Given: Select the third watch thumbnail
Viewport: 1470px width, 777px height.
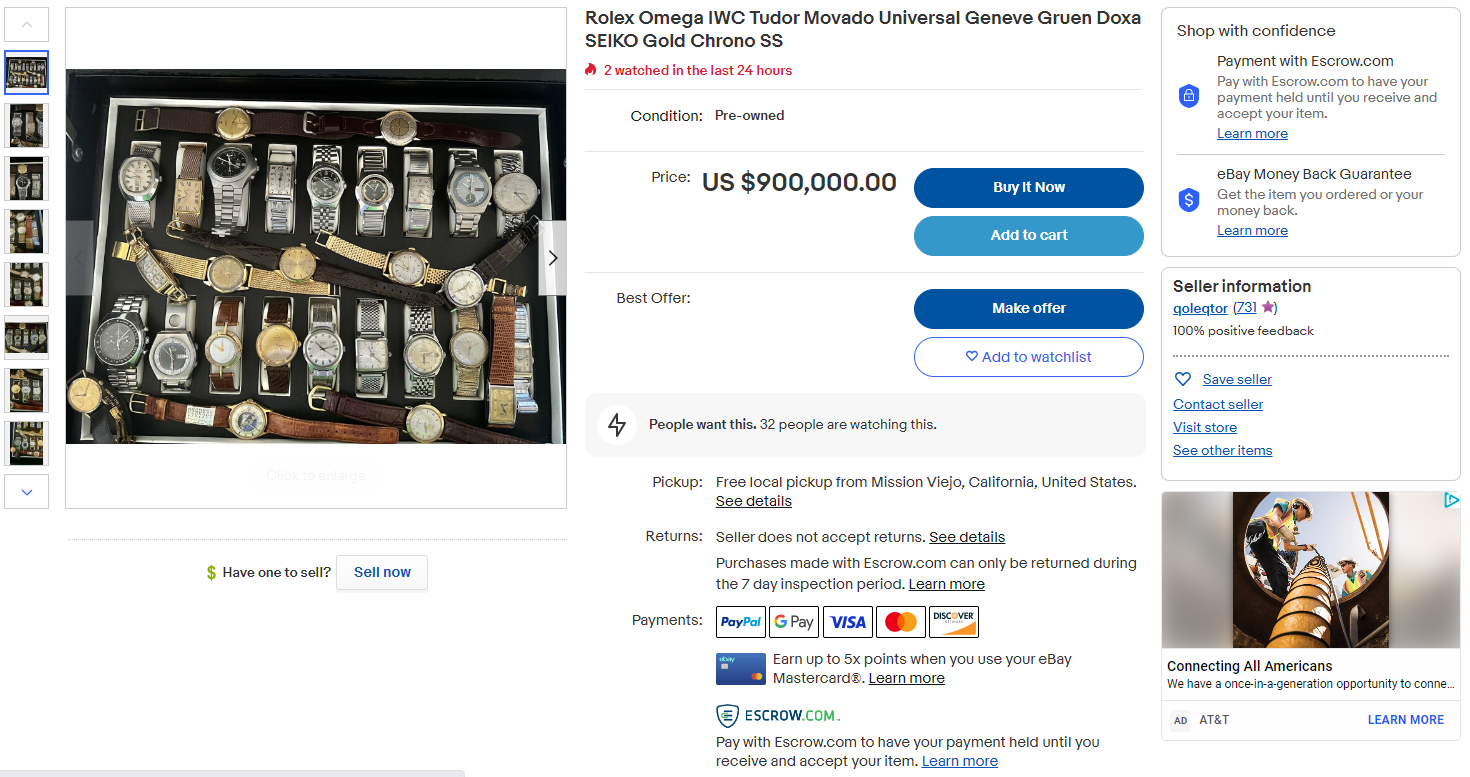Looking at the screenshot, I should (26, 178).
